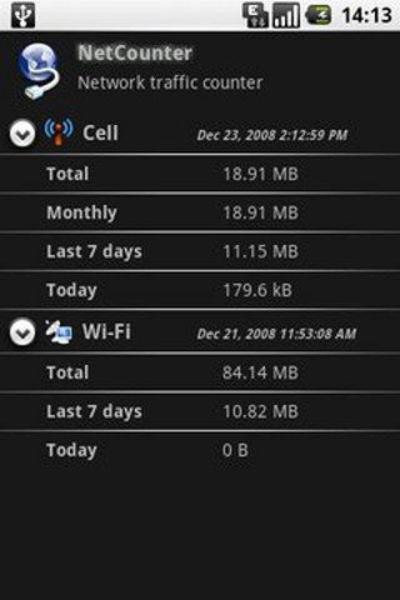Select Cell Last 7 days 11.15 MB
This screenshot has width=400, height=600.
click(x=200, y=251)
